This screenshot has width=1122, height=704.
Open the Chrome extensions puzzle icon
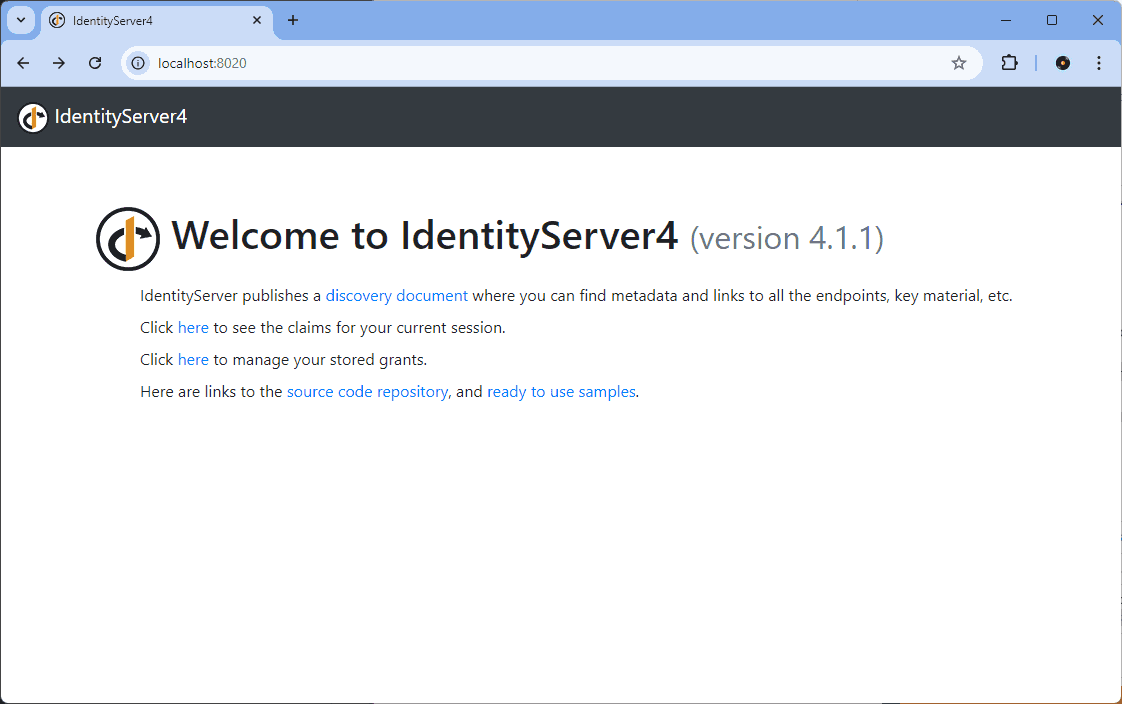pyautogui.click(x=1009, y=63)
